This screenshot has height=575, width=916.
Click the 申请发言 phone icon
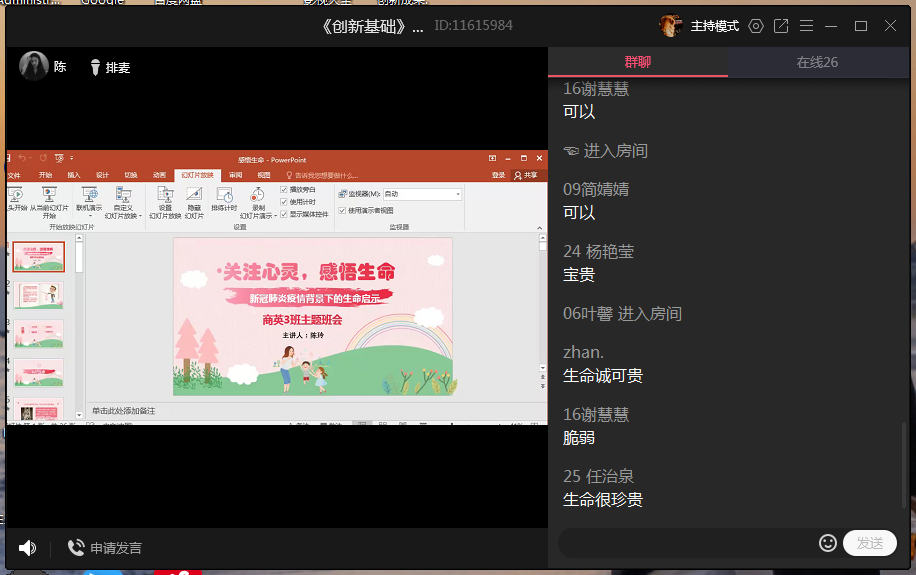click(76, 548)
